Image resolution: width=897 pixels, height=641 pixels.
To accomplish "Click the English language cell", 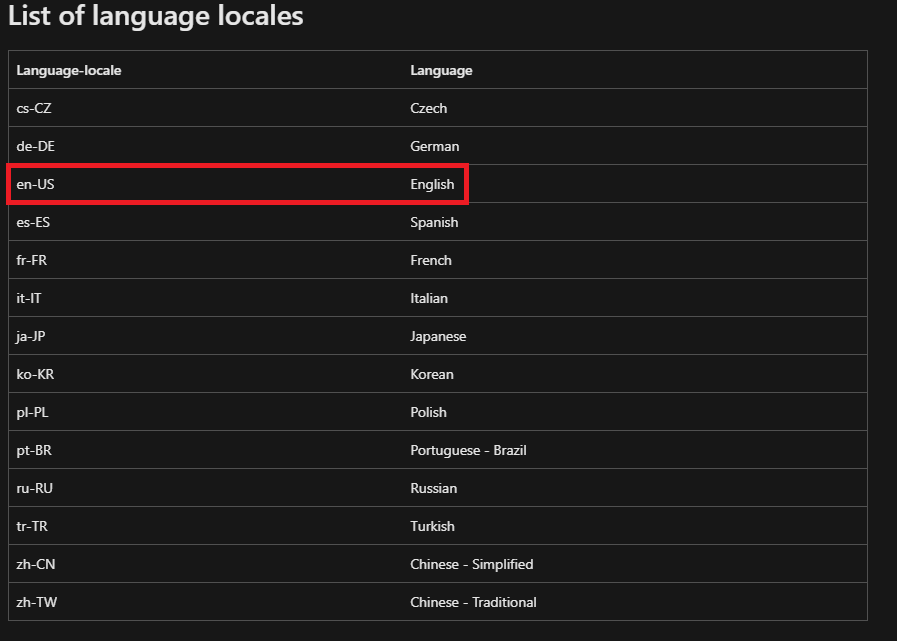I will 432,184.
